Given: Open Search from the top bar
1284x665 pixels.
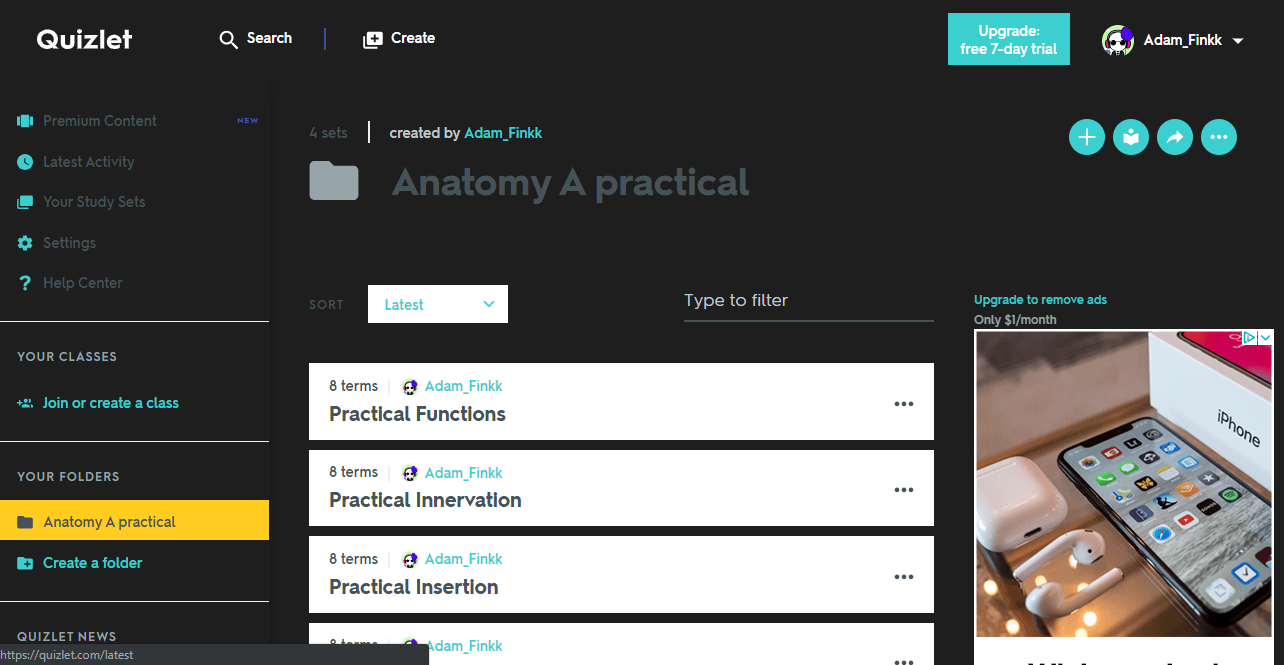Looking at the screenshot, I should (255, 38).
